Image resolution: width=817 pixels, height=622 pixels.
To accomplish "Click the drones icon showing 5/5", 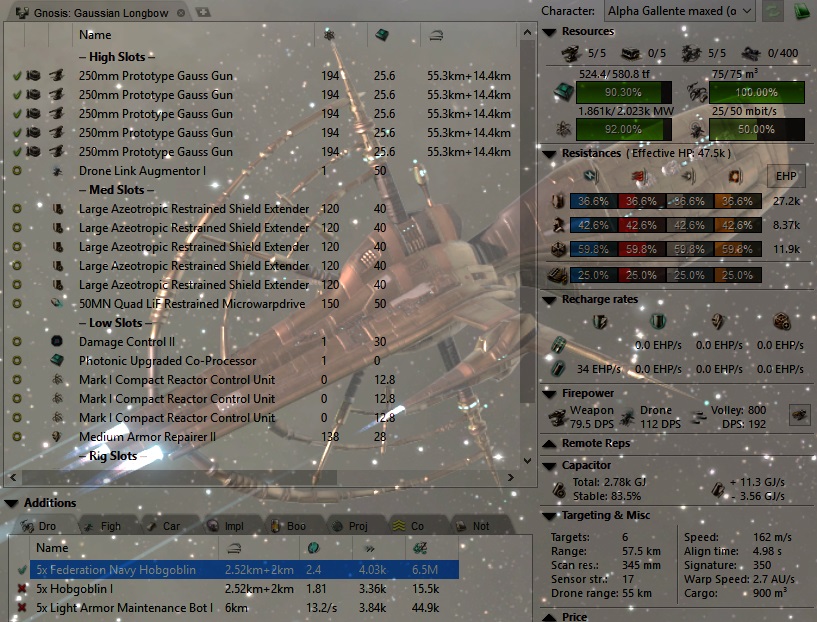I will pyautogui.click(x=691, y=53).
